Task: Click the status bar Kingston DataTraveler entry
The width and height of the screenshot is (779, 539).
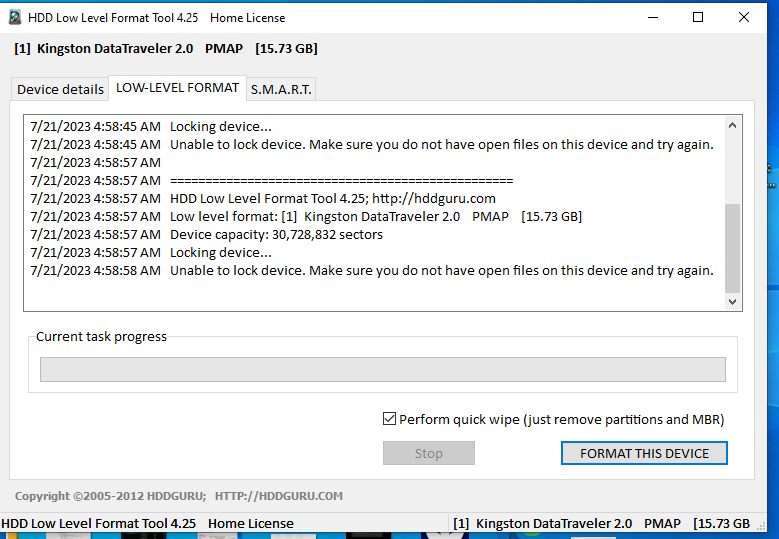Action: pos(601,524)
